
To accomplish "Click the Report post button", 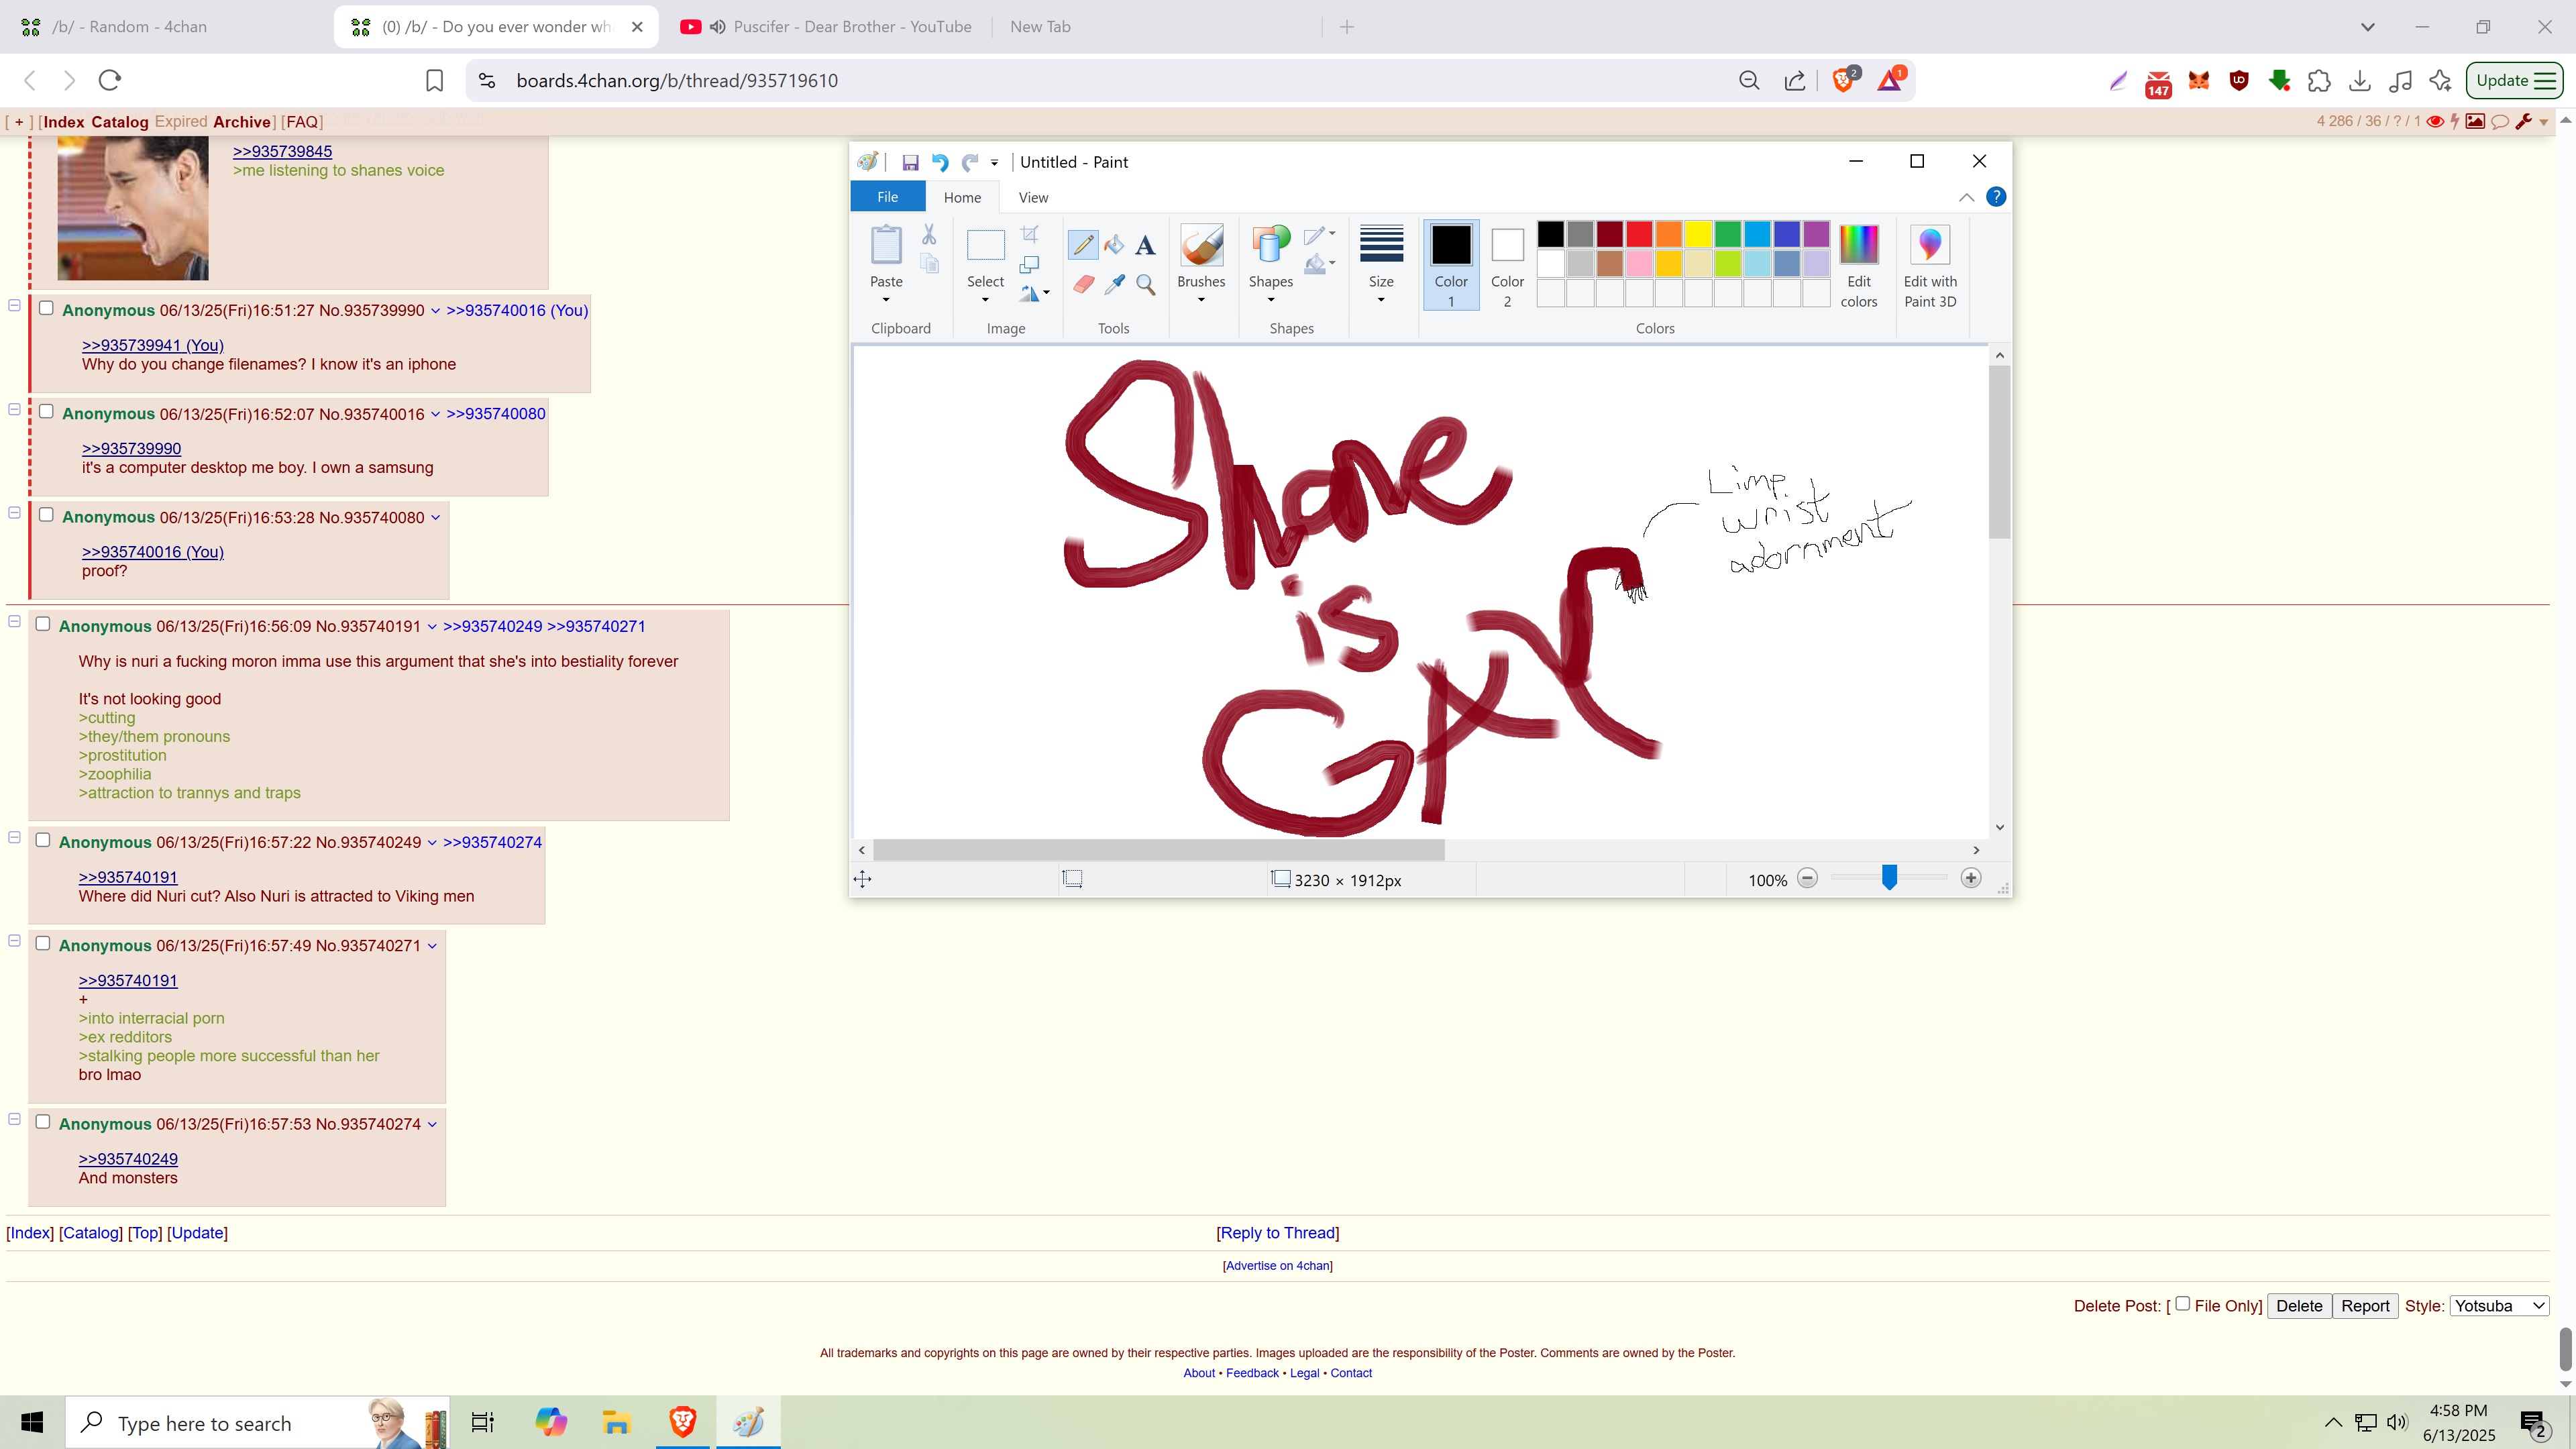I will tap(2365, 1305).
